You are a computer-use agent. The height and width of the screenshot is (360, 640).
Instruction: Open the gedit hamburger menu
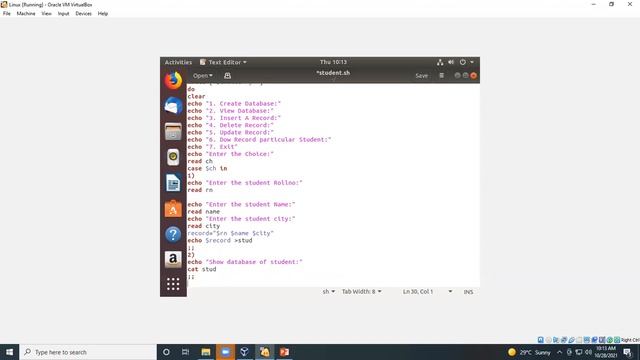441,76
